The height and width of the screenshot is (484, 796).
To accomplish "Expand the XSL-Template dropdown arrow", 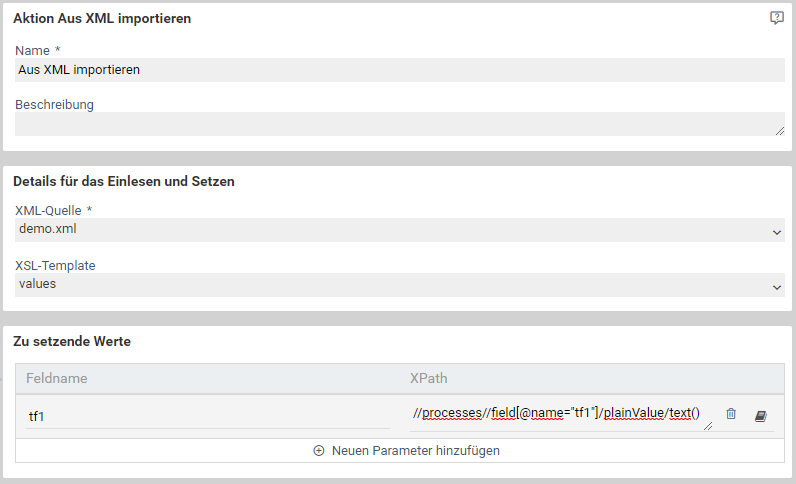I will tap(777, 287).
